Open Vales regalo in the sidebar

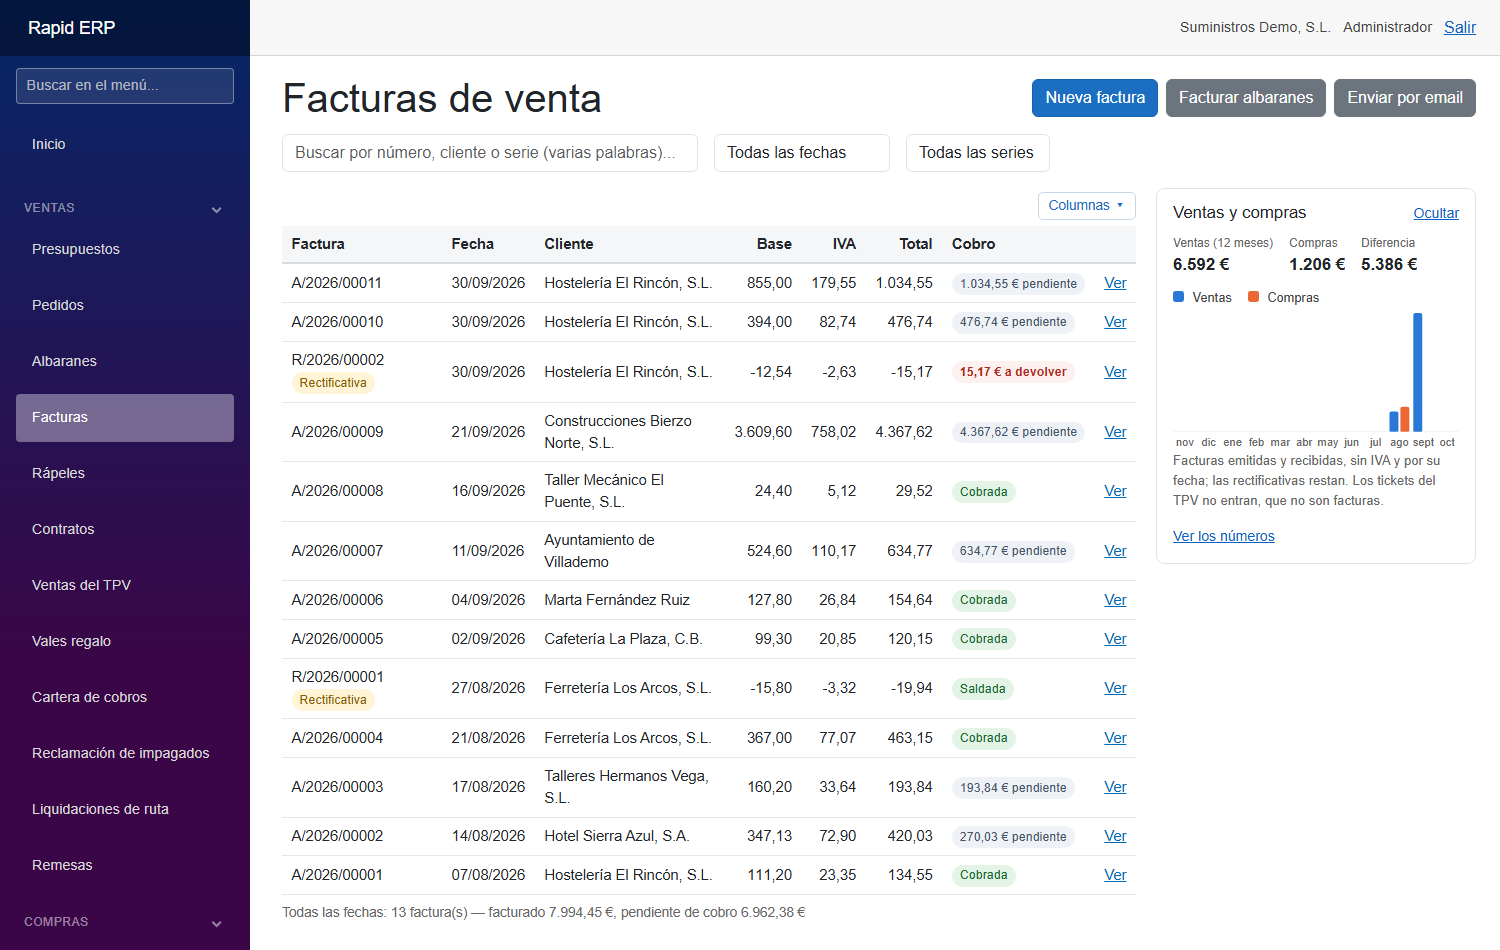click(x=125, y=641)
